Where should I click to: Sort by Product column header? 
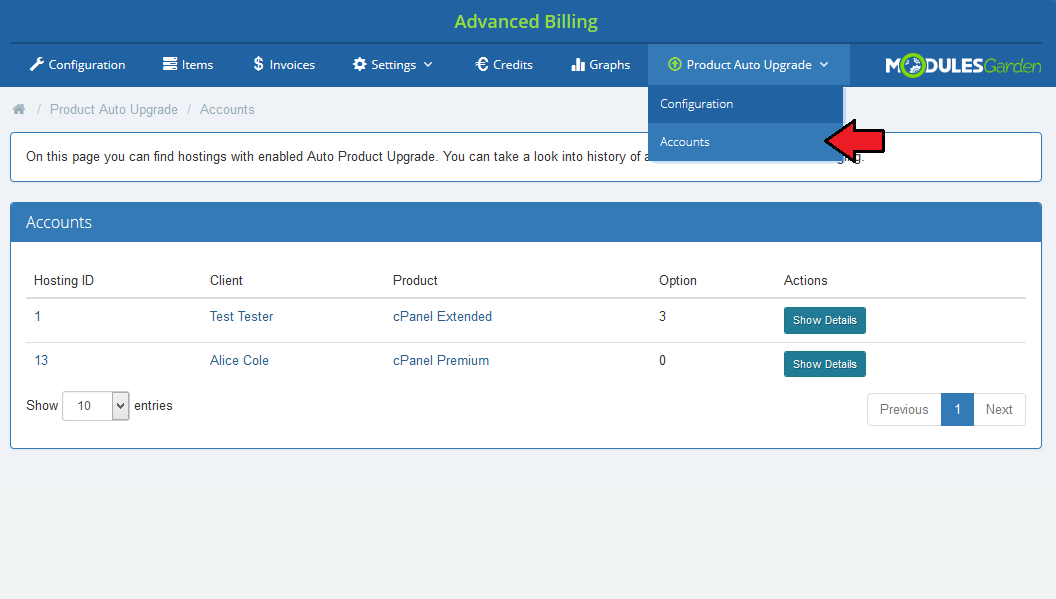[x=415, y=280]
